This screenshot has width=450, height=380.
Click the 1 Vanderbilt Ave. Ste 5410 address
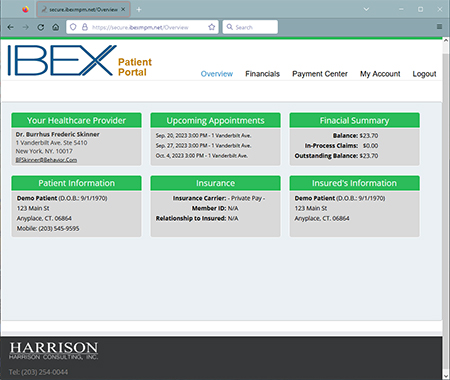(x=51, y=143)
